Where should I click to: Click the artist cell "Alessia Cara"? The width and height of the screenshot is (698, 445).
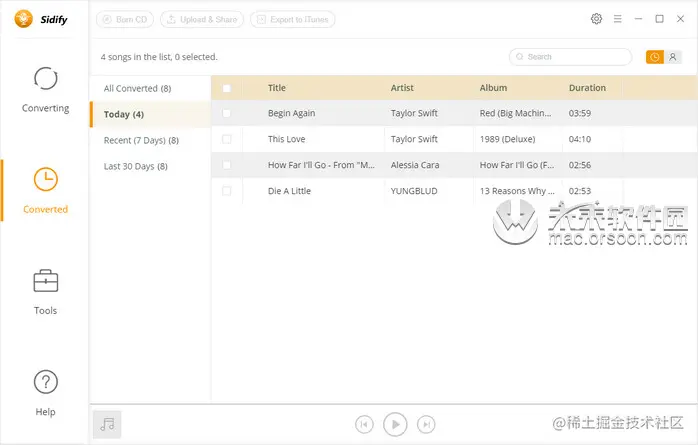point(415,165)
